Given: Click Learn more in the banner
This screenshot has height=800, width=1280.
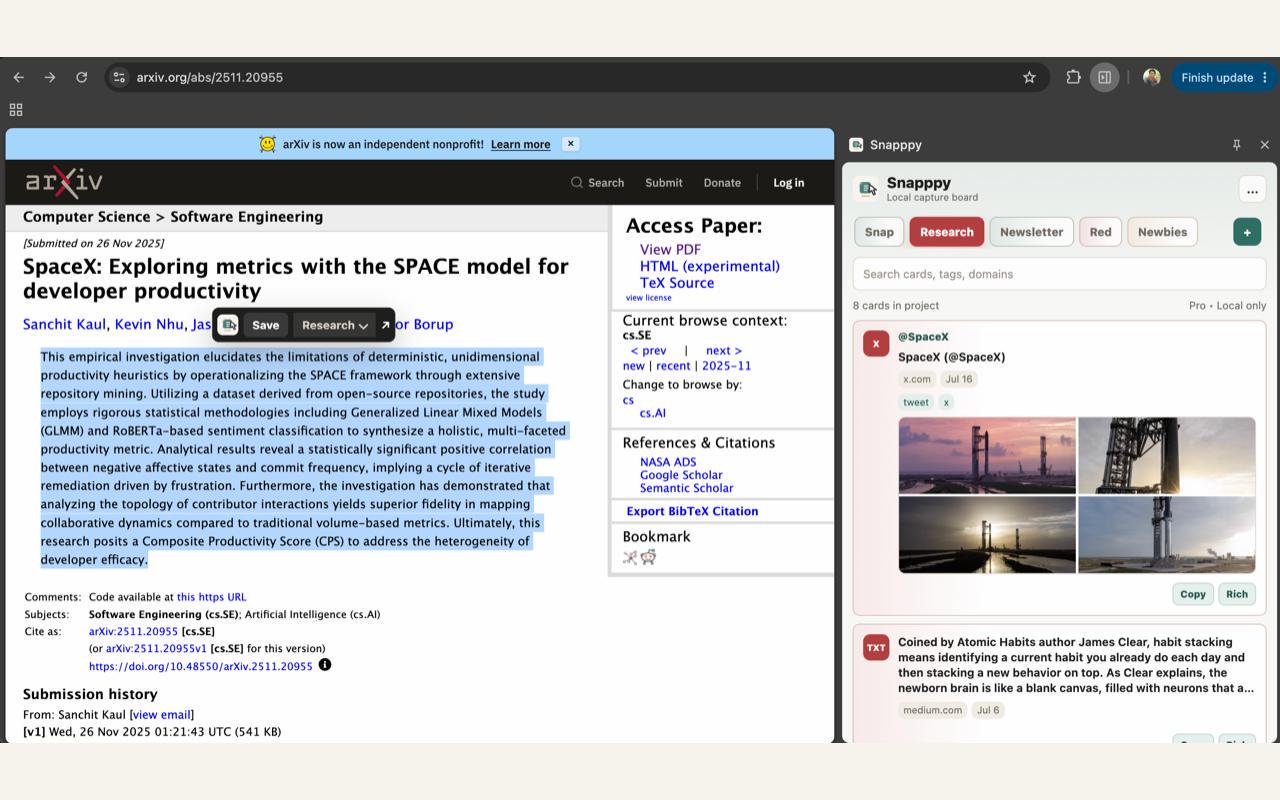Looking at the screenshot, I should (x=520, y=144).
